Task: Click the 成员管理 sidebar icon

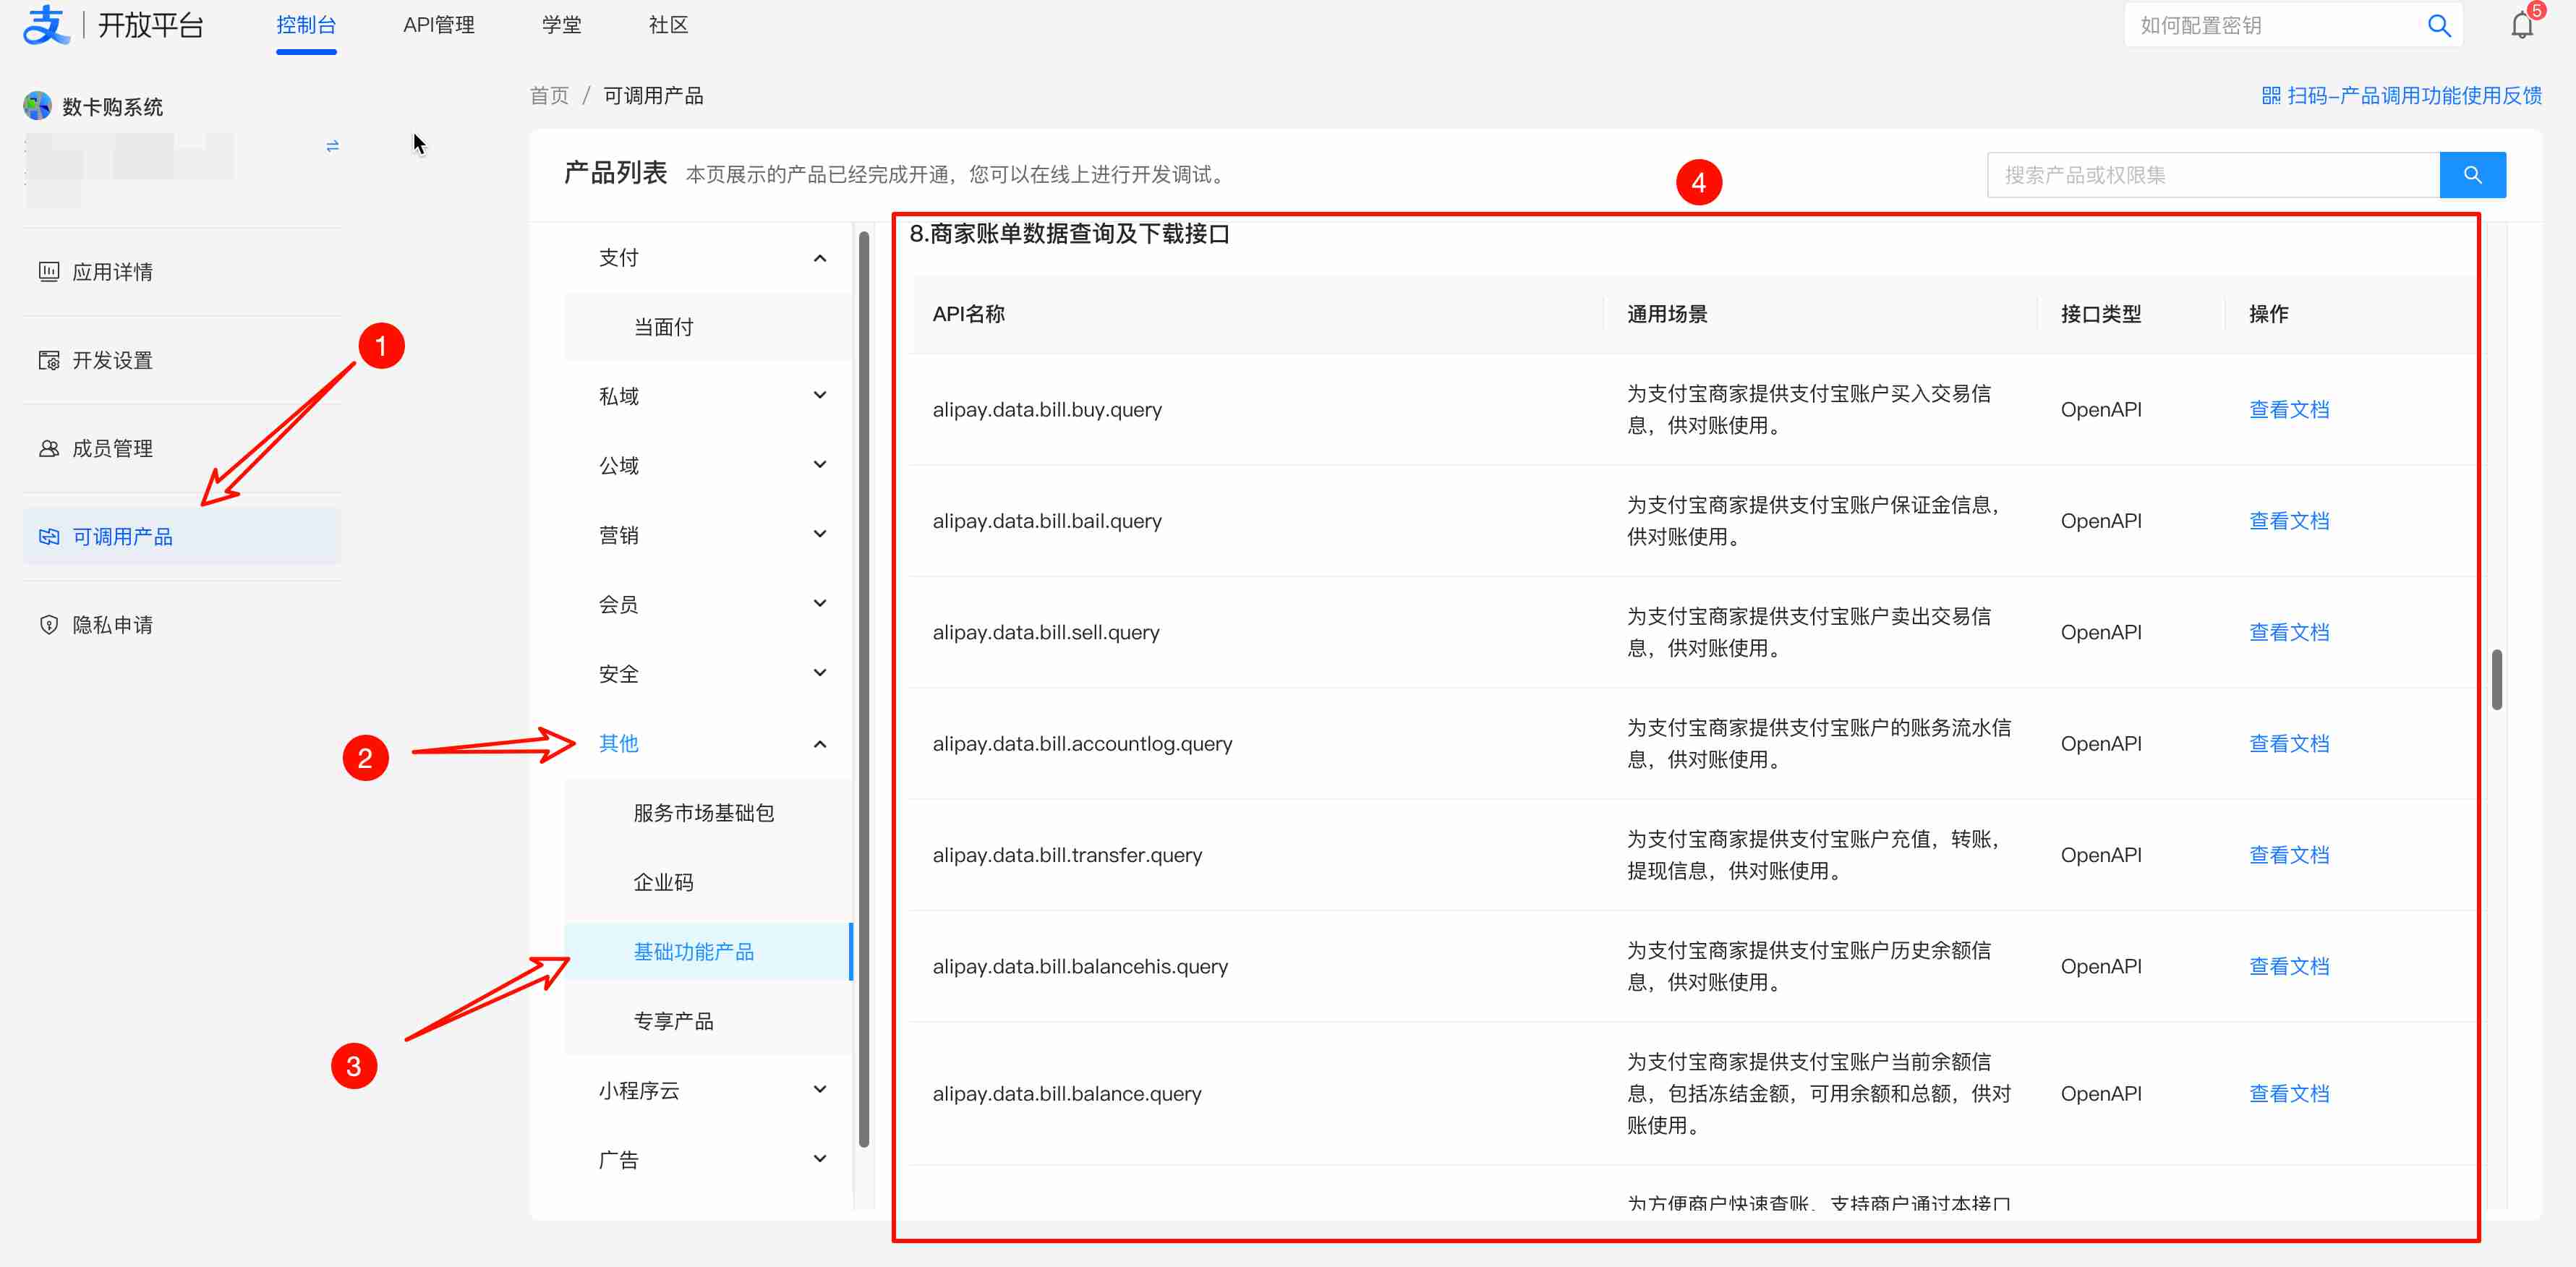Action: (x=48, y=449)
